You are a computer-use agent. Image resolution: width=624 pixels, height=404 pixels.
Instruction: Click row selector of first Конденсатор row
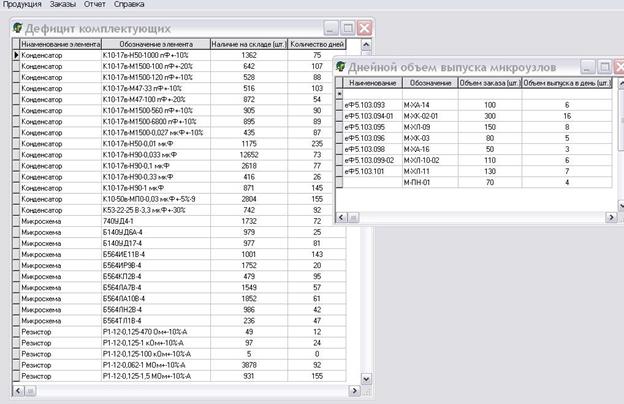coord(15,57)
